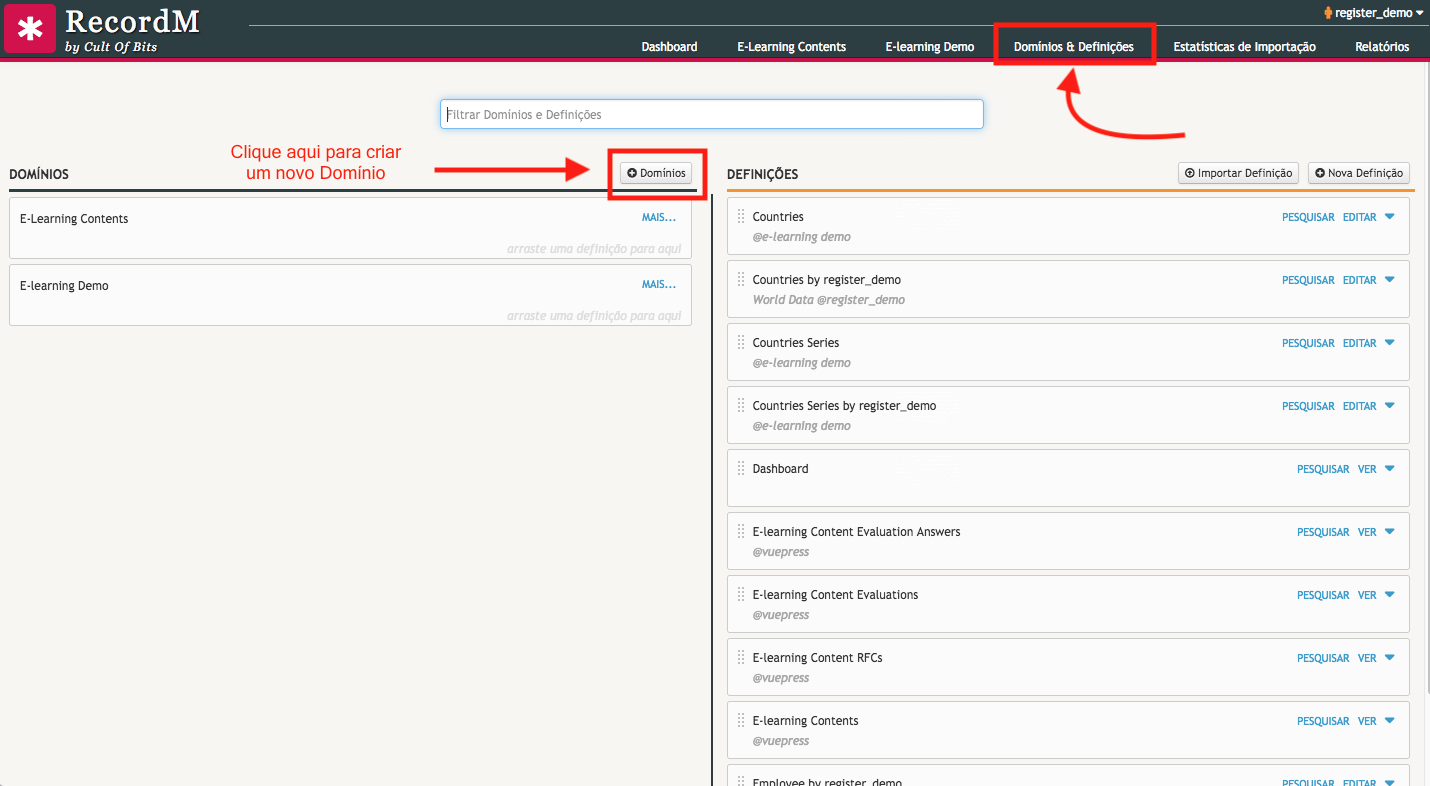Click the Nova Definição button
The width and height of the screenshot is (1430, 786).
coord(1359,173)
